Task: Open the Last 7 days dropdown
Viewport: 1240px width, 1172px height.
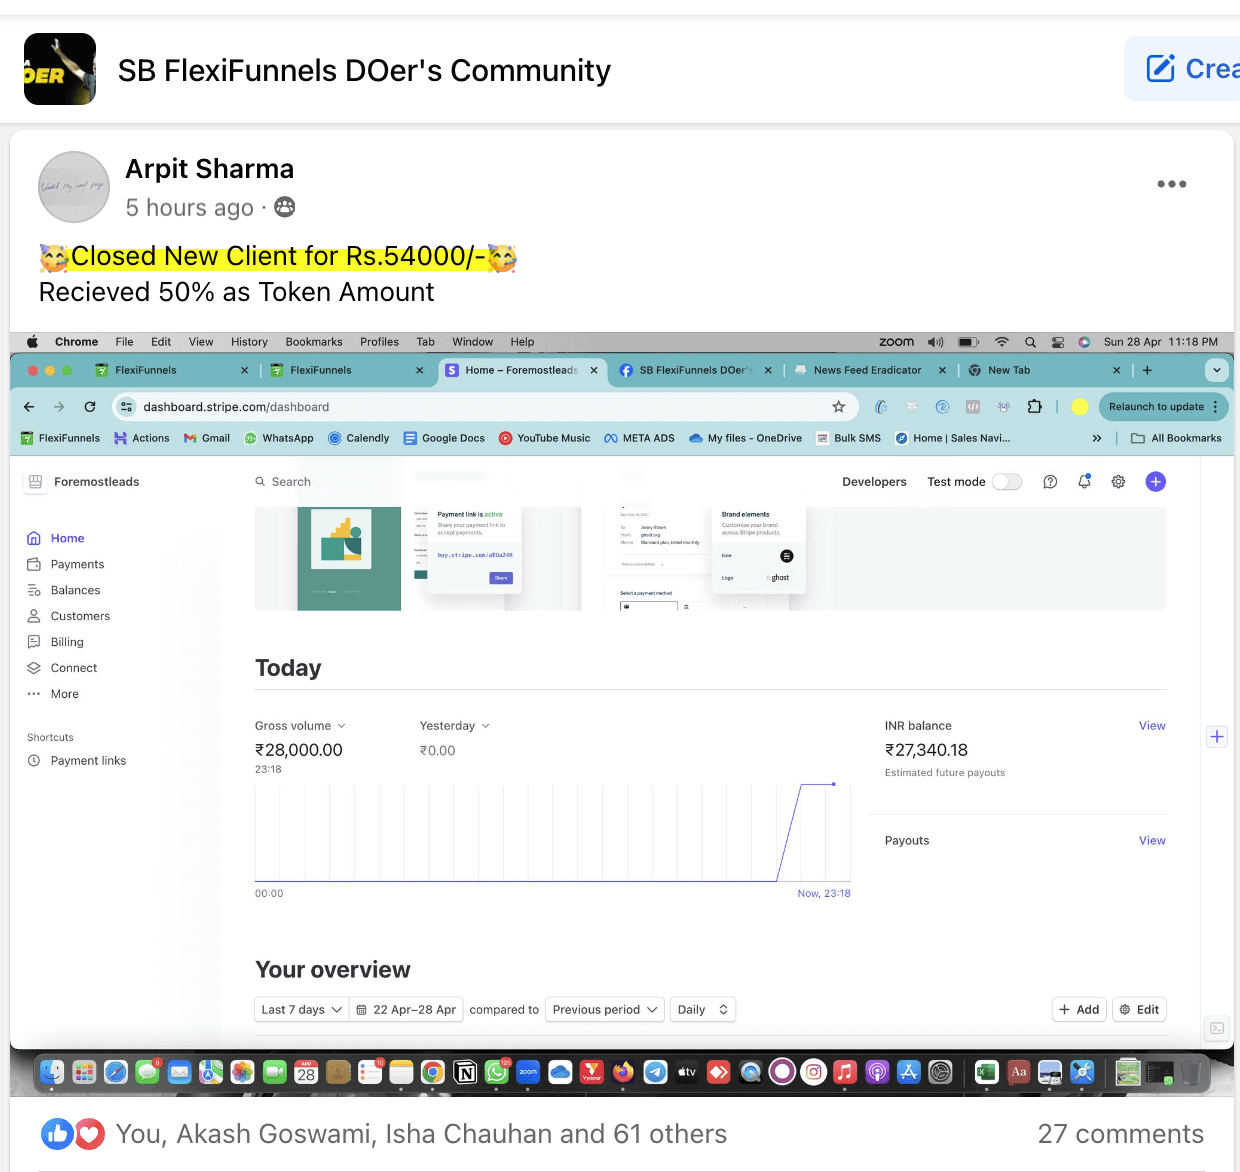Action: tap(301, 1010)
